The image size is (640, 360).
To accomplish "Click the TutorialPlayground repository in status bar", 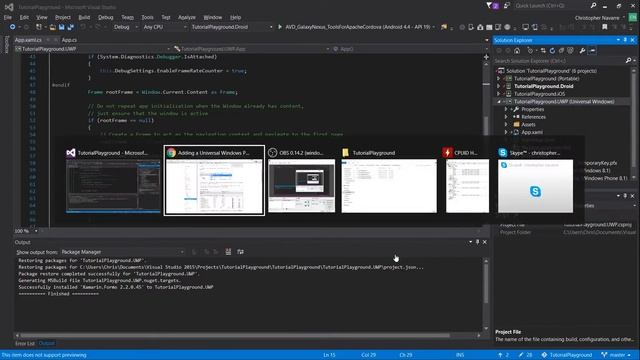I will point(567,355).
